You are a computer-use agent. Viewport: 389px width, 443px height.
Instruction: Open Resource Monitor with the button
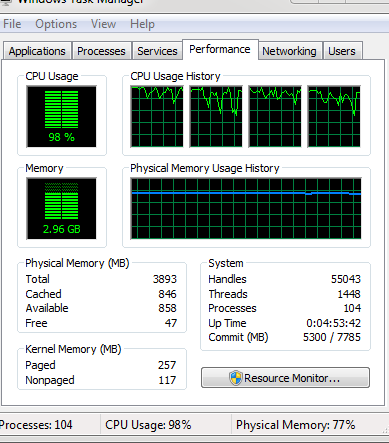pyautogui.click(x=285, y=378)
